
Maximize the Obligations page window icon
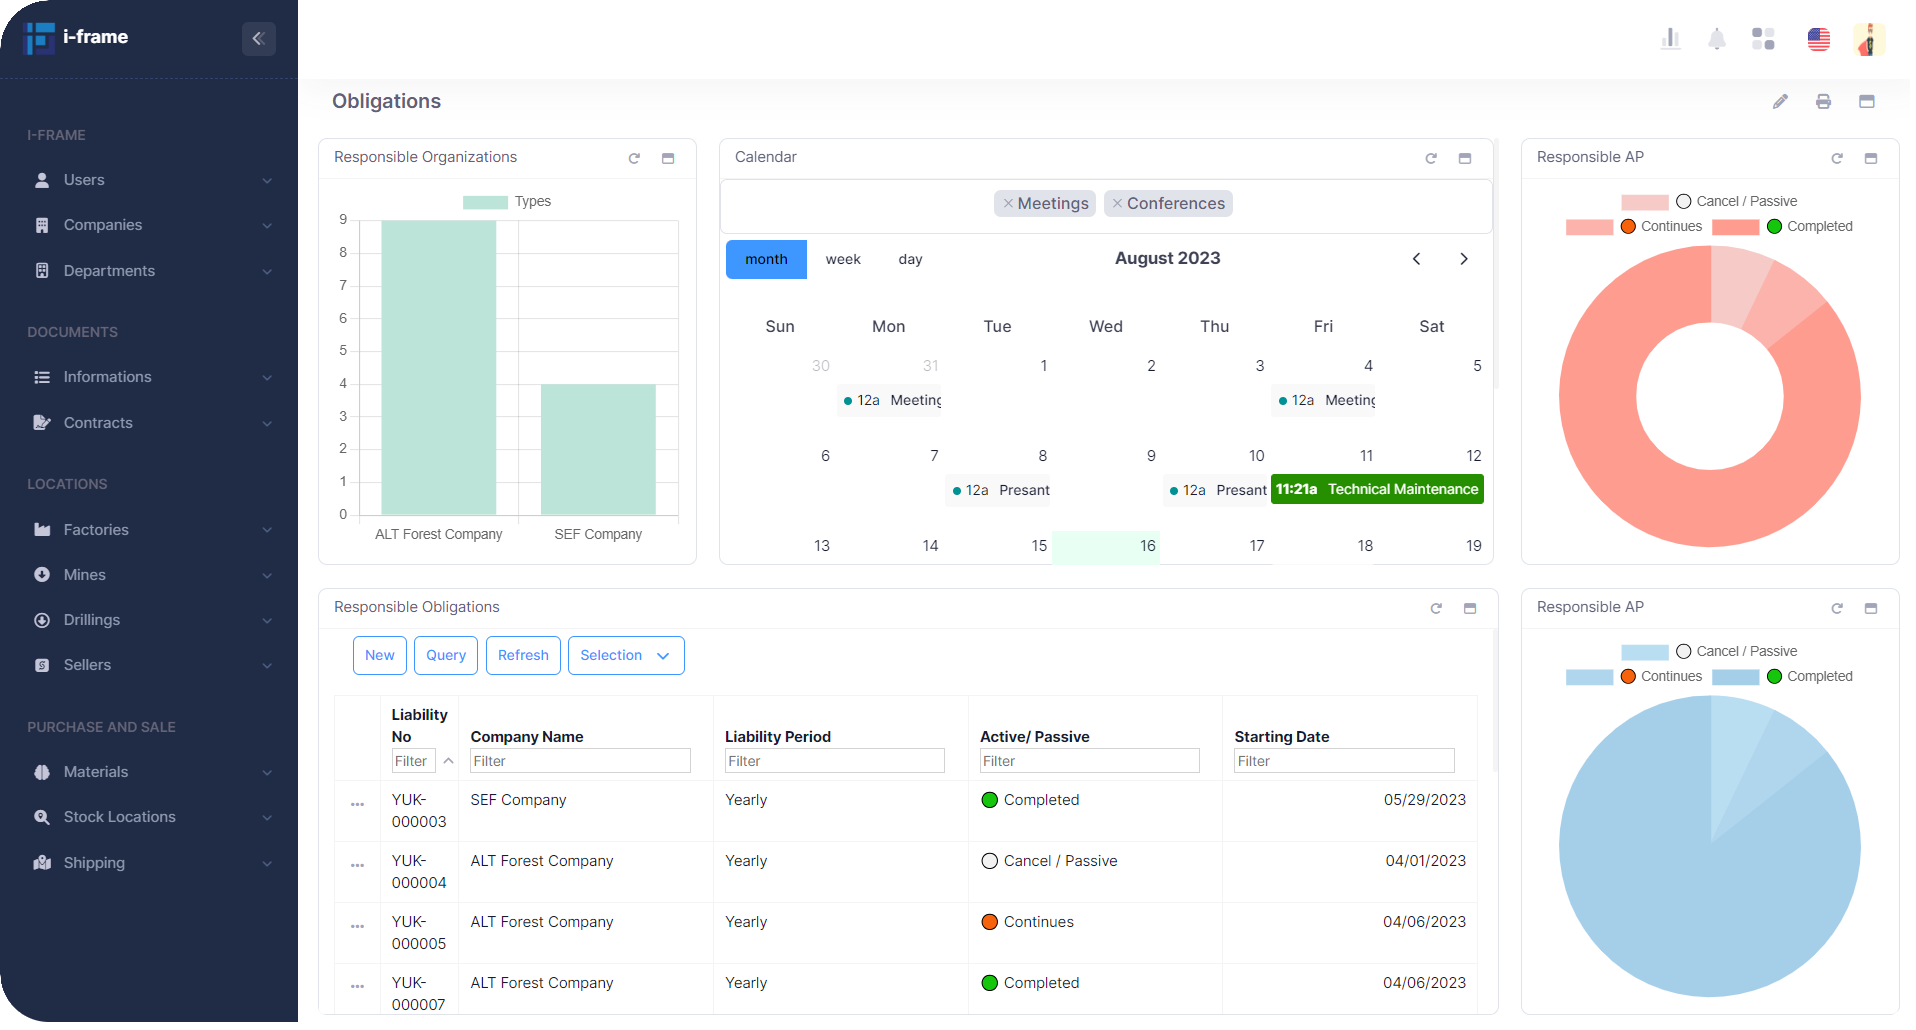tap(1866, 102)
